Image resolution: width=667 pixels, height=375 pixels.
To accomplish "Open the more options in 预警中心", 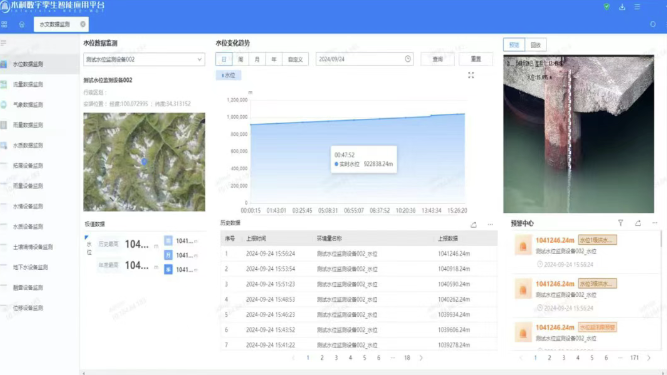I will click(x=655, y=223).
